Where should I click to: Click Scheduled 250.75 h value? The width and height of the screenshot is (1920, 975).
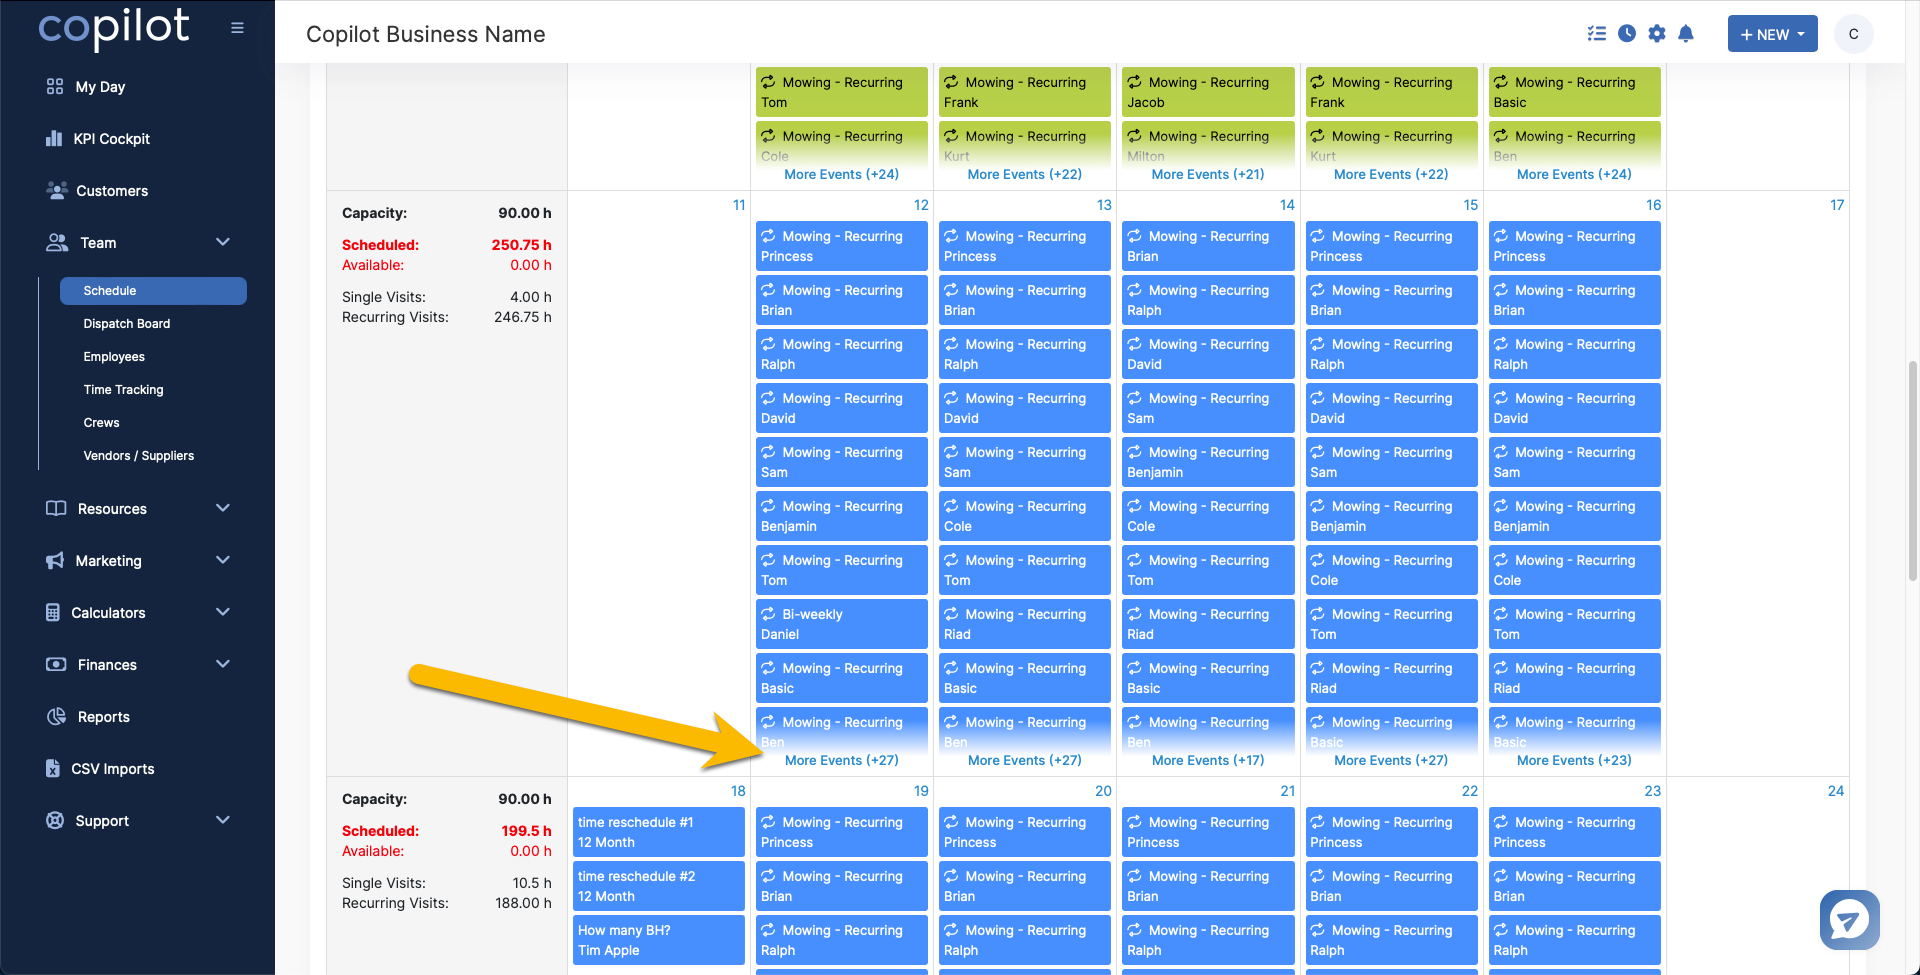tap(521, 245)
